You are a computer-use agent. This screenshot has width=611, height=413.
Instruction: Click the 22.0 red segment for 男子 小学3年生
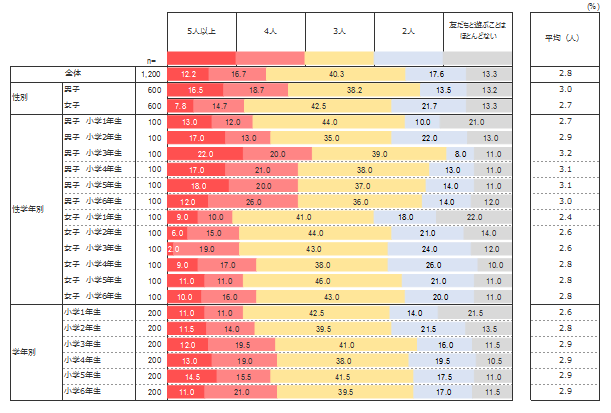[205, 152]
